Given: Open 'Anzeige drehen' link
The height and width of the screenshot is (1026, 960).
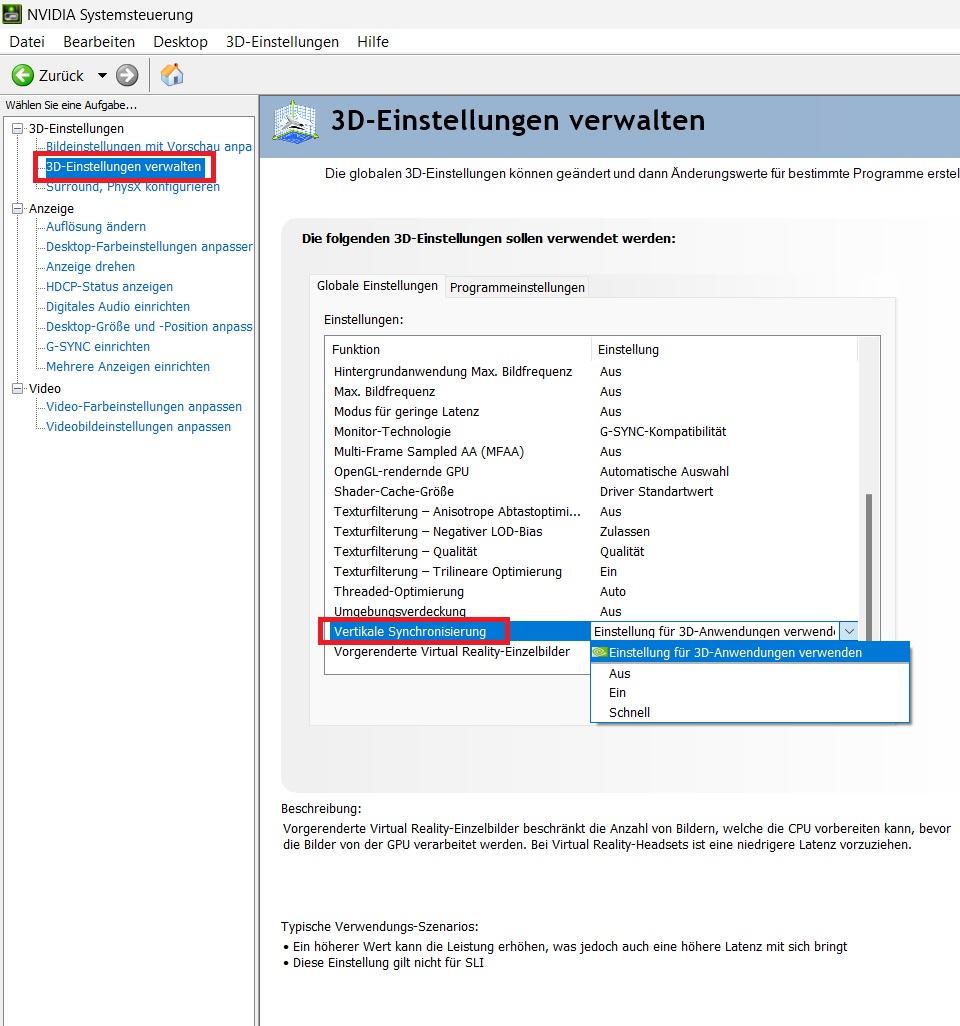Looking at the screenshot, I should point(90,266).
